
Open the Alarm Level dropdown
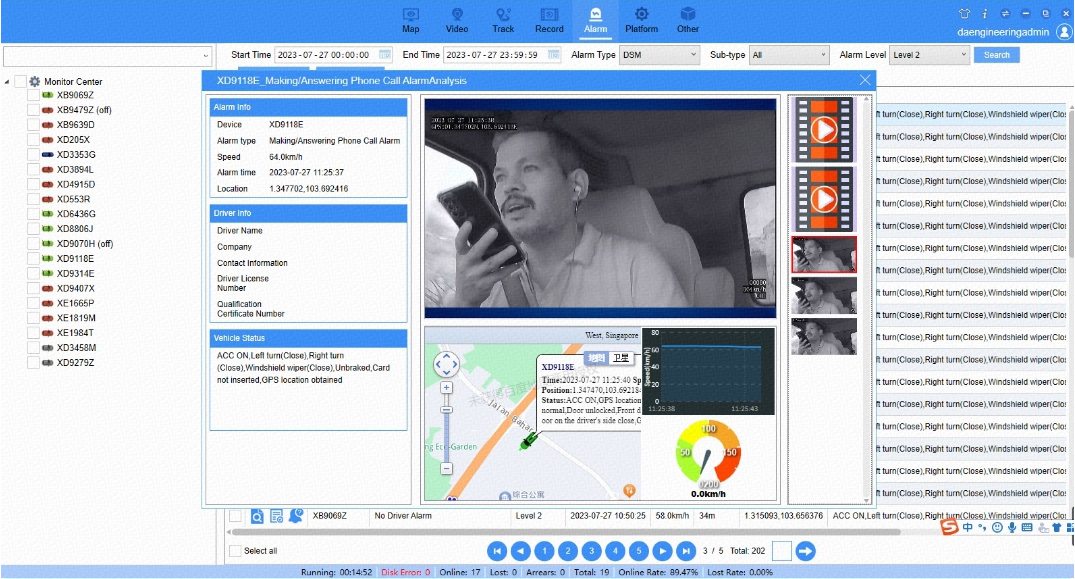coord(930,55)
